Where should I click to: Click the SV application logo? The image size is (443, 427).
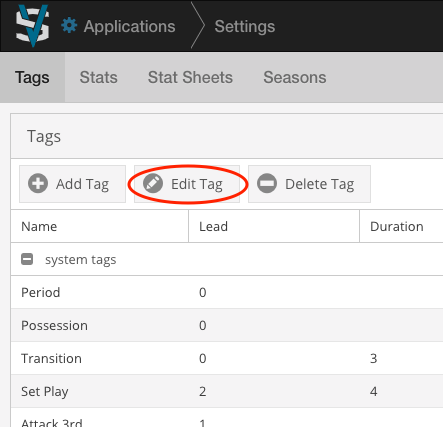33,26
